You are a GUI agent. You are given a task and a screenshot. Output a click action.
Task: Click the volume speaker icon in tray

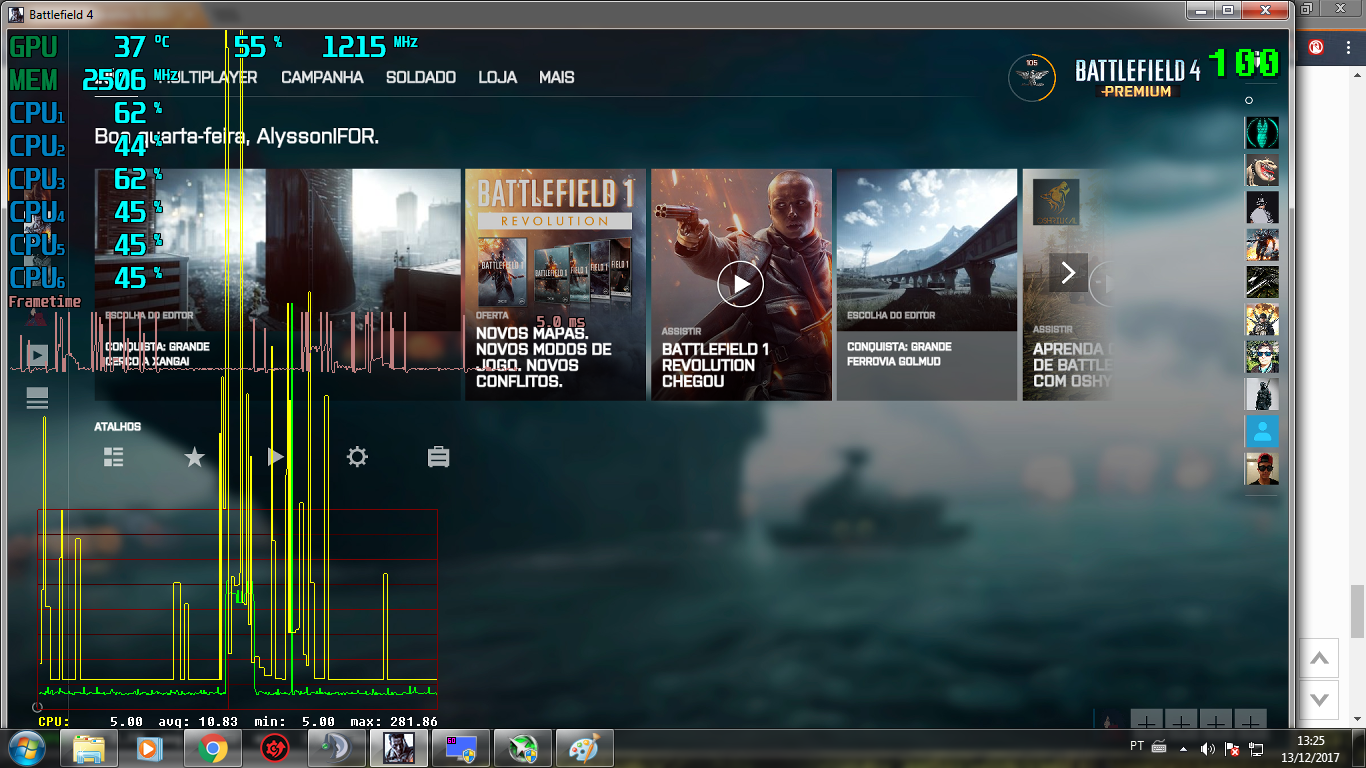[1207, 748]
